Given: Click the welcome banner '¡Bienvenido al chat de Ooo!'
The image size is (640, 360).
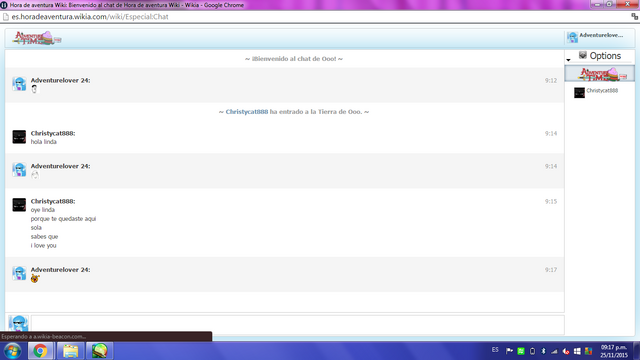Looking at the screenshot, I should pyautogui.click(x=294, y=59).
